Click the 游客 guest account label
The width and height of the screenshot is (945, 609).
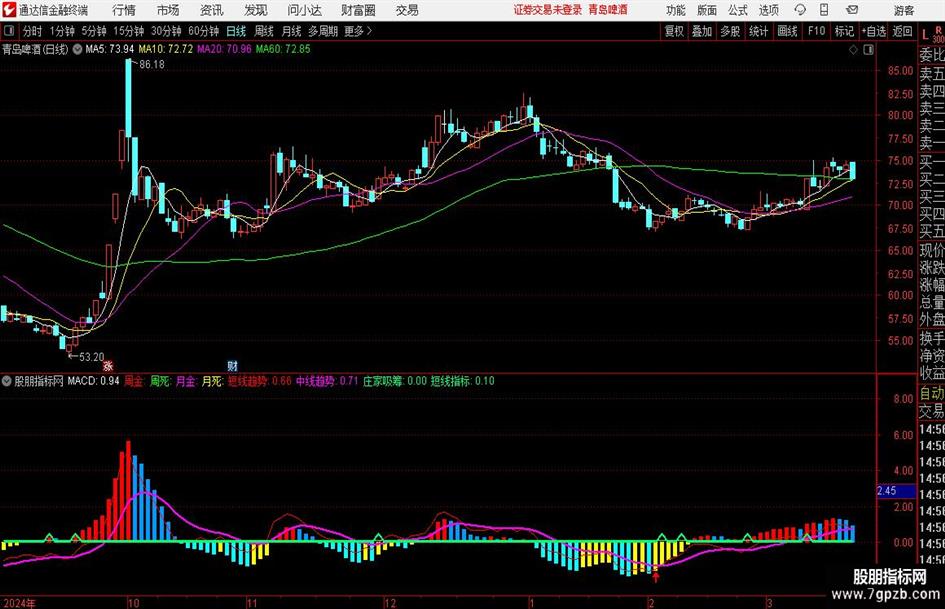(904, 10)
